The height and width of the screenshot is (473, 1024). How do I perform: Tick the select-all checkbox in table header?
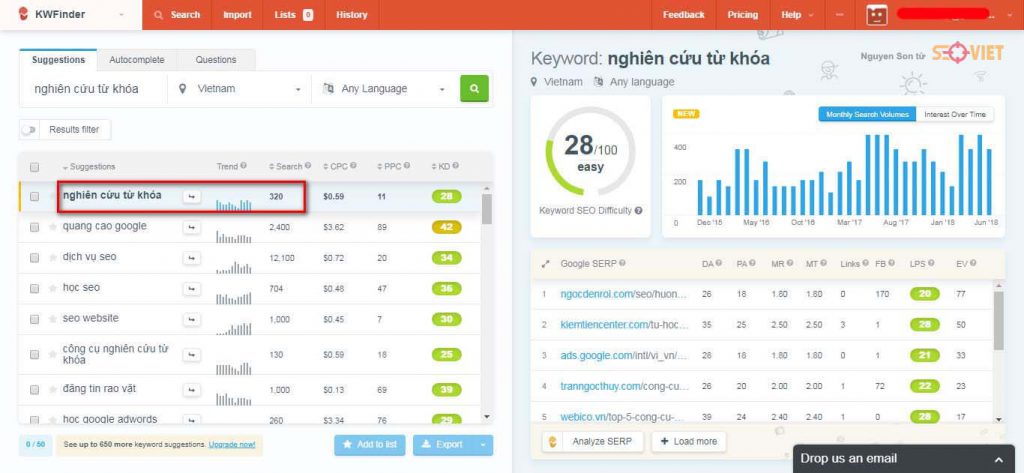pyautogui.click(x=35, y=167)
